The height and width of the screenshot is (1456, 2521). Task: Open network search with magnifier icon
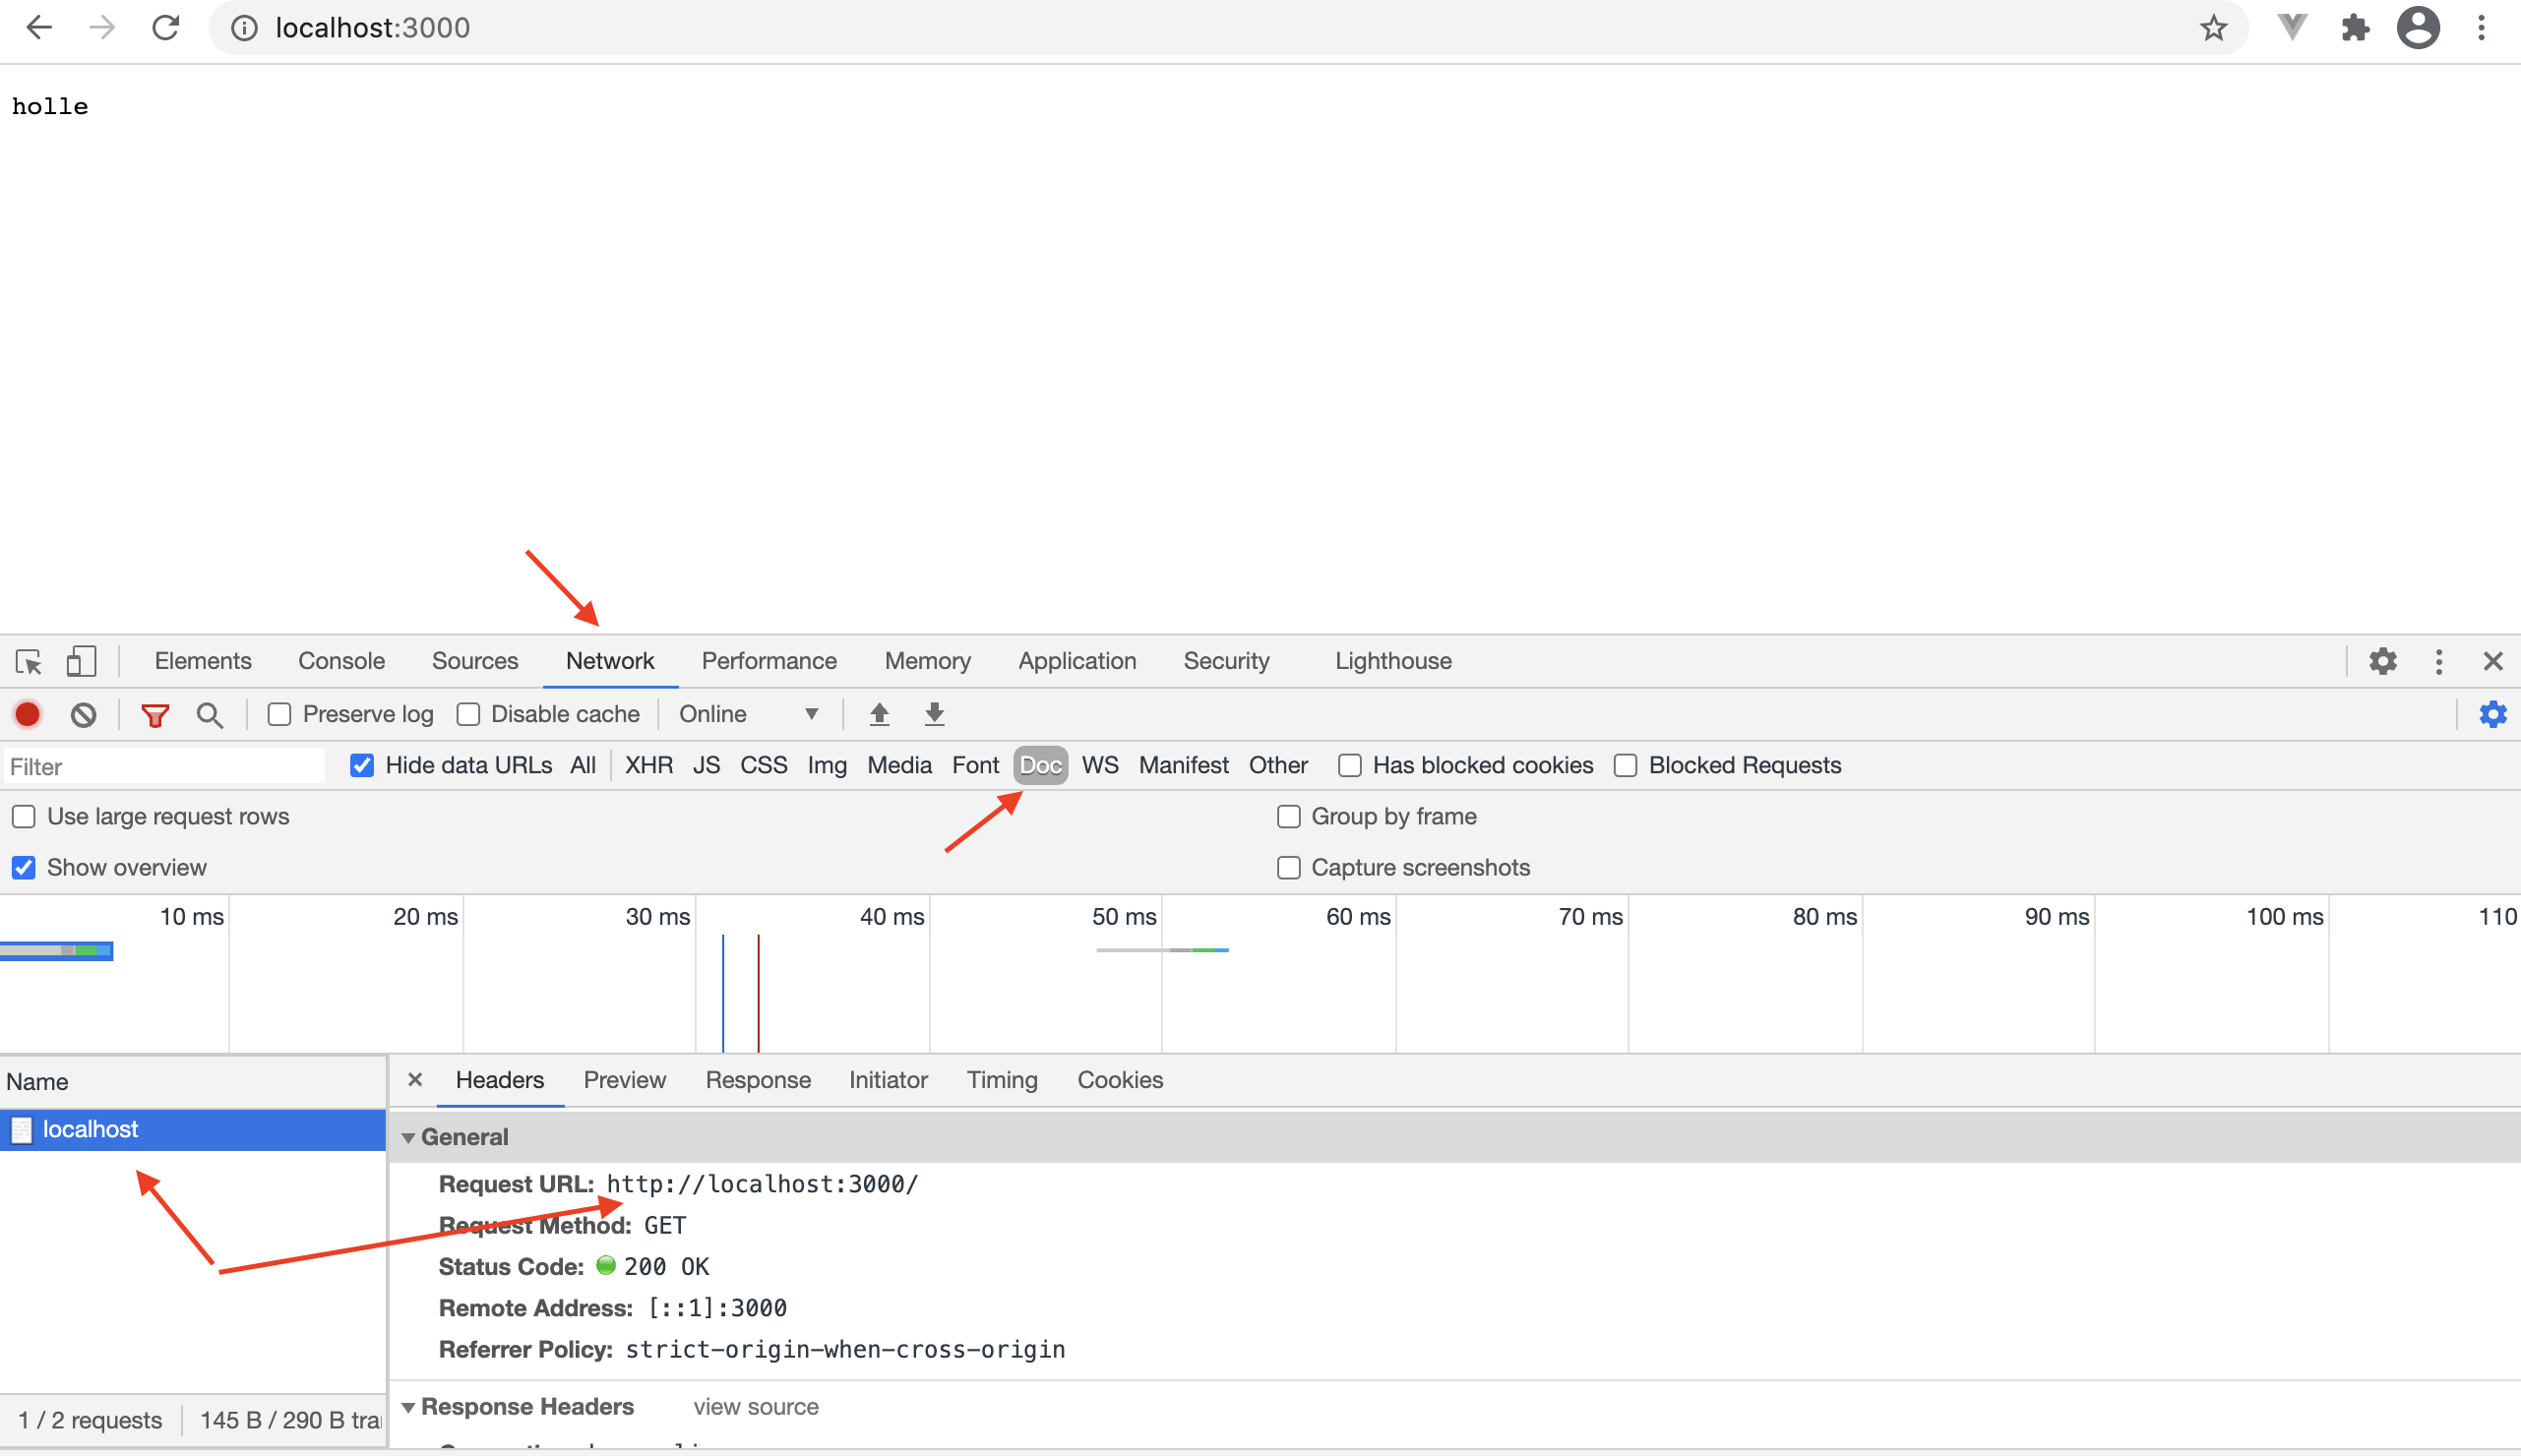pos(210,715)
